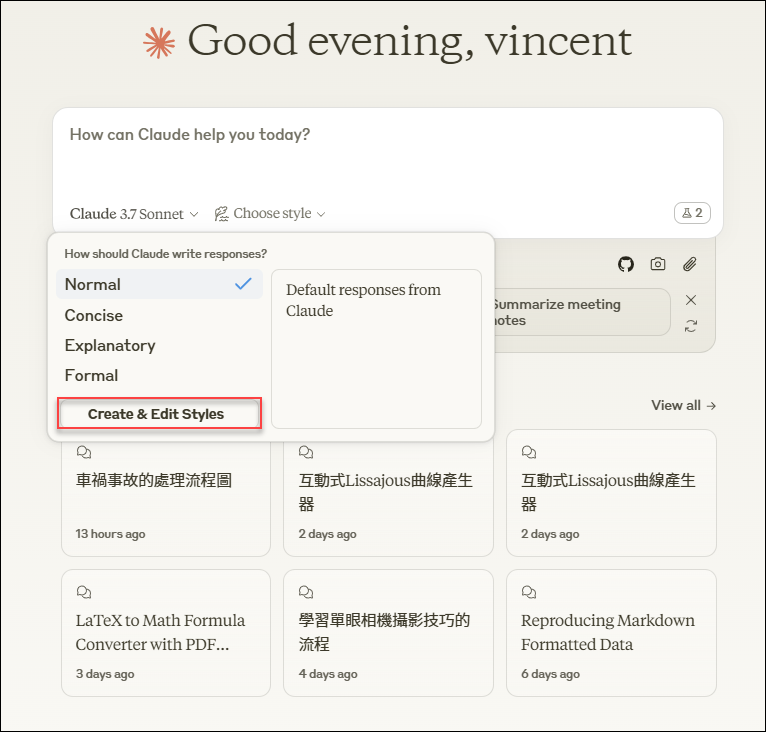
Task: Open the LaTeX to Math Formula Converter chat
Action: pos(166,633)
